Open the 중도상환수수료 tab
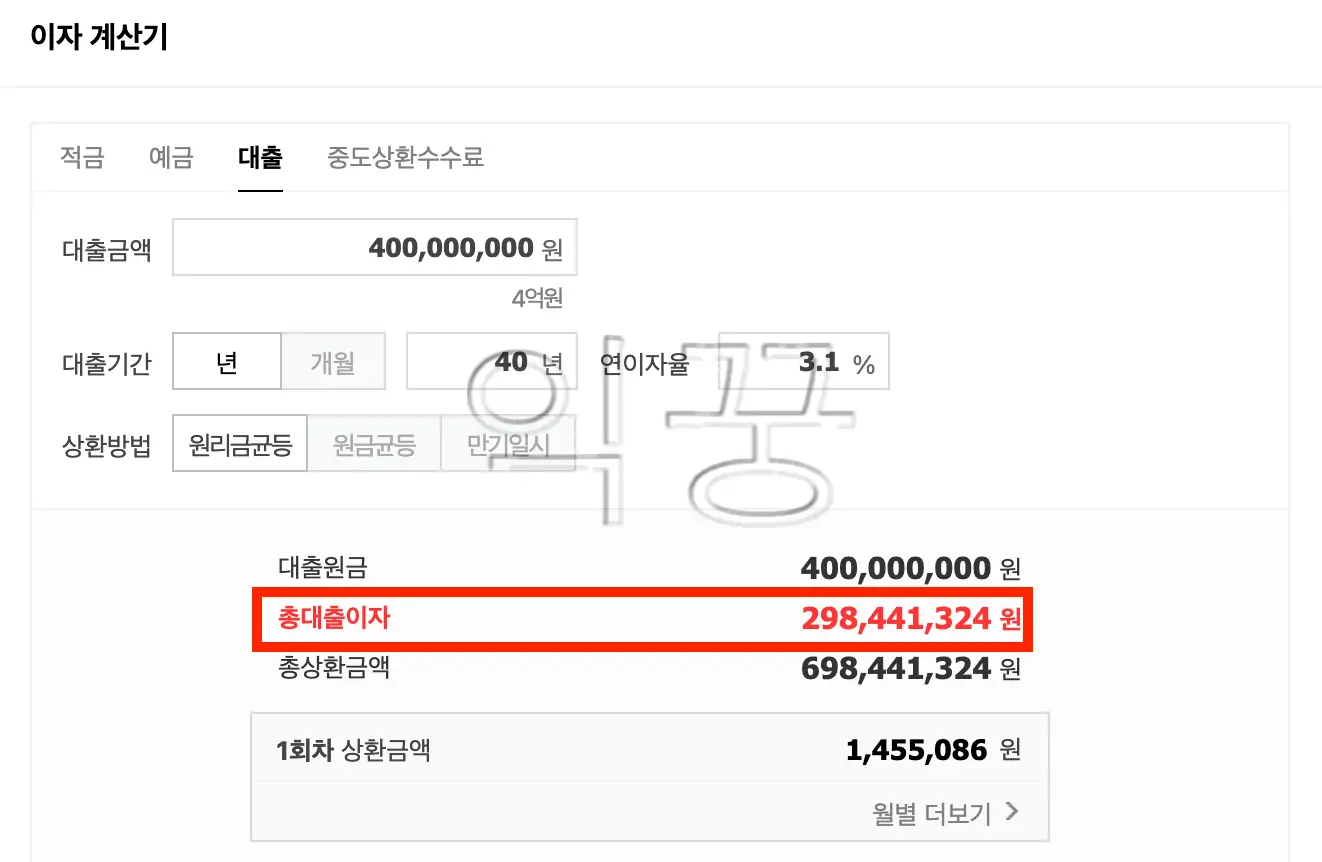The height and width of the screenshot is (862, 1322). pyautogui.click(x=404, y=158)
